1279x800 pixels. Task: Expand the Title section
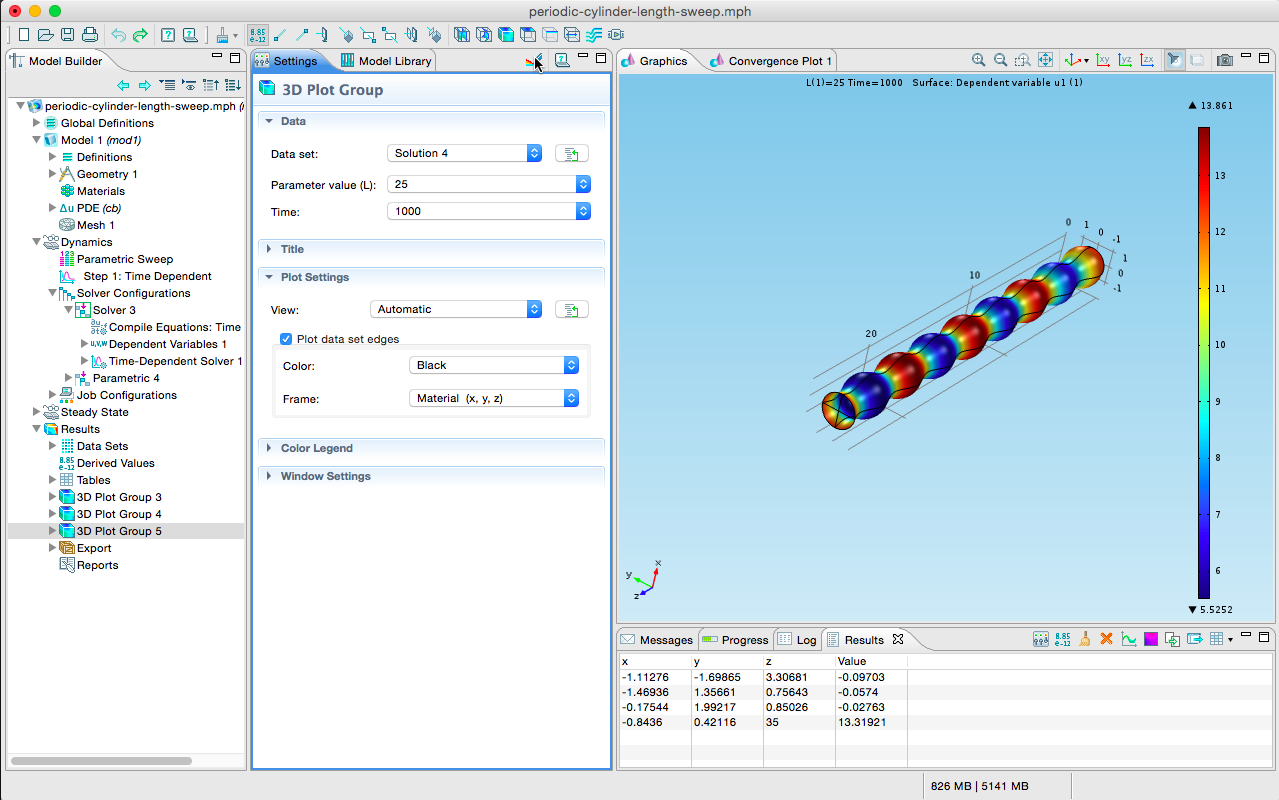point(269,249)
